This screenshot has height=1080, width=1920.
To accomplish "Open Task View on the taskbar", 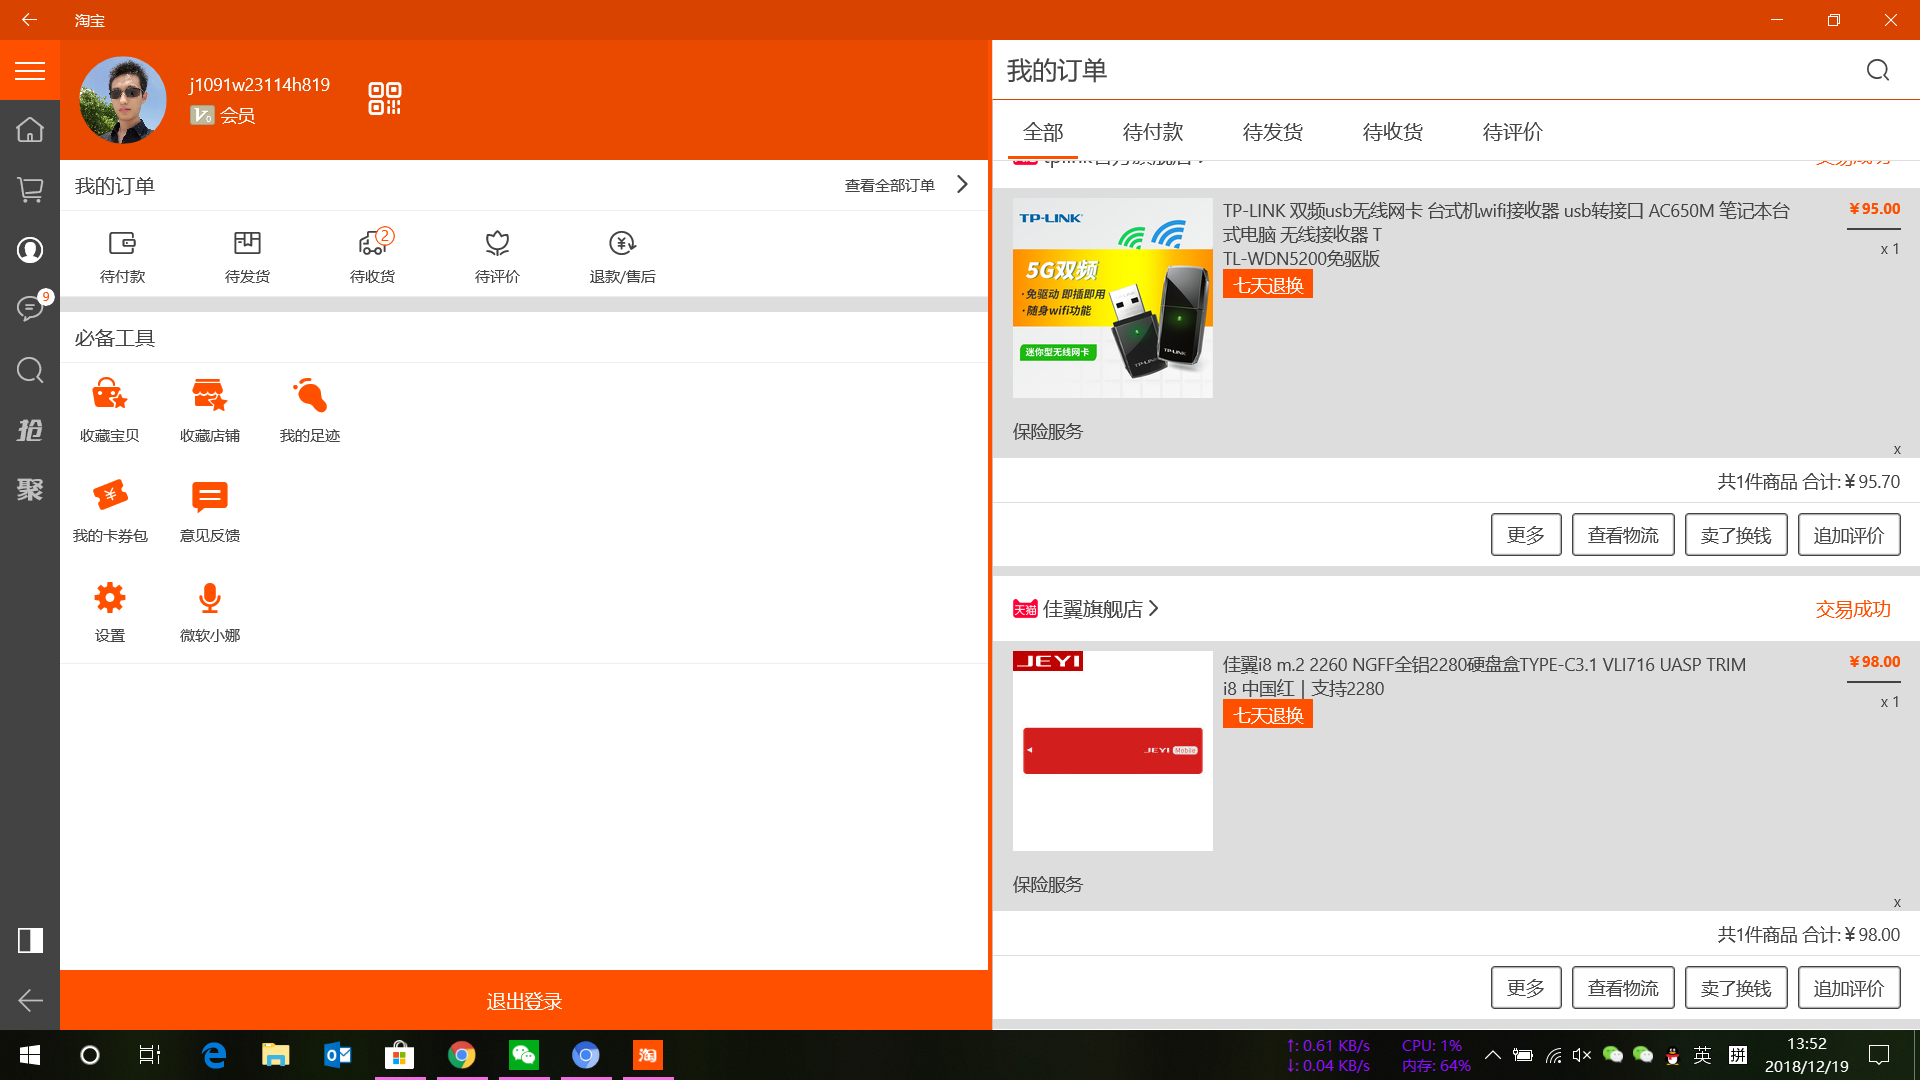I will 150,1055.
